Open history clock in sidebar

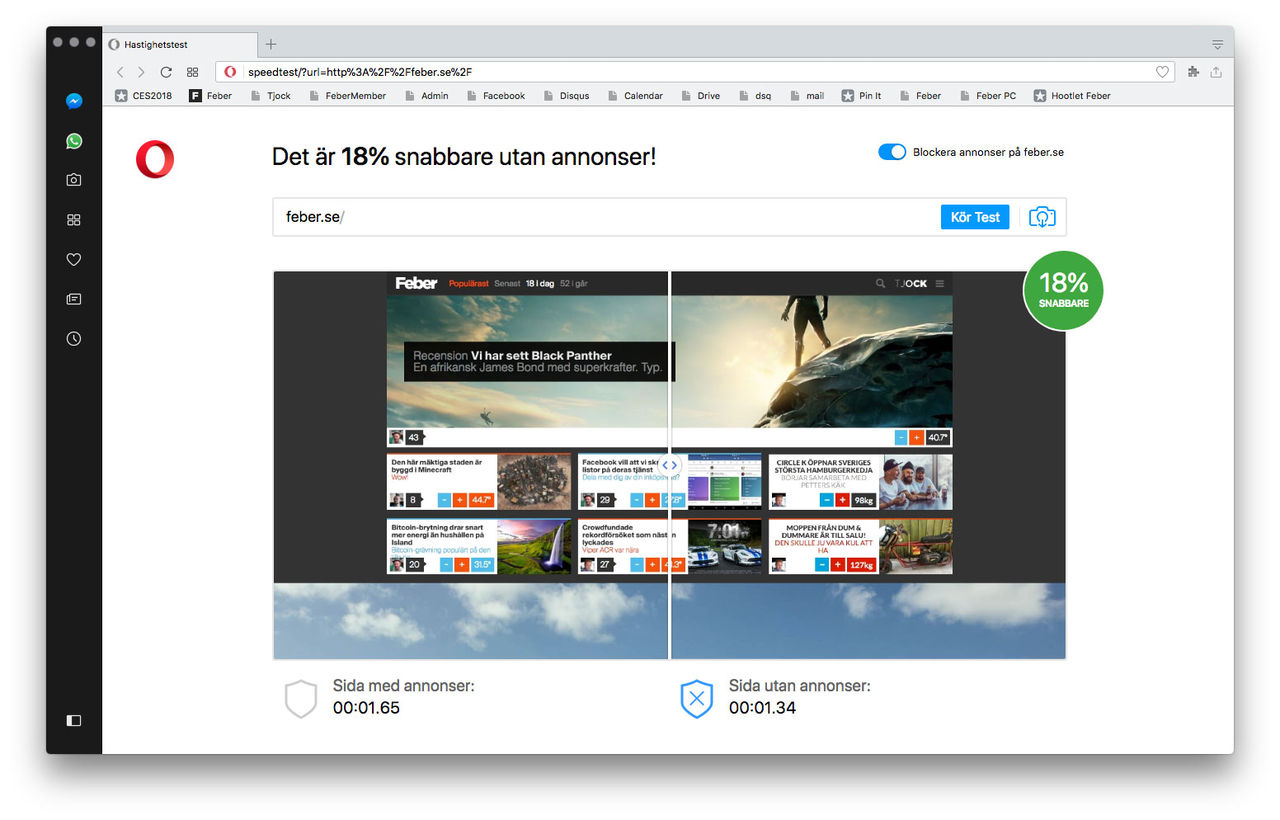(74, 339)
